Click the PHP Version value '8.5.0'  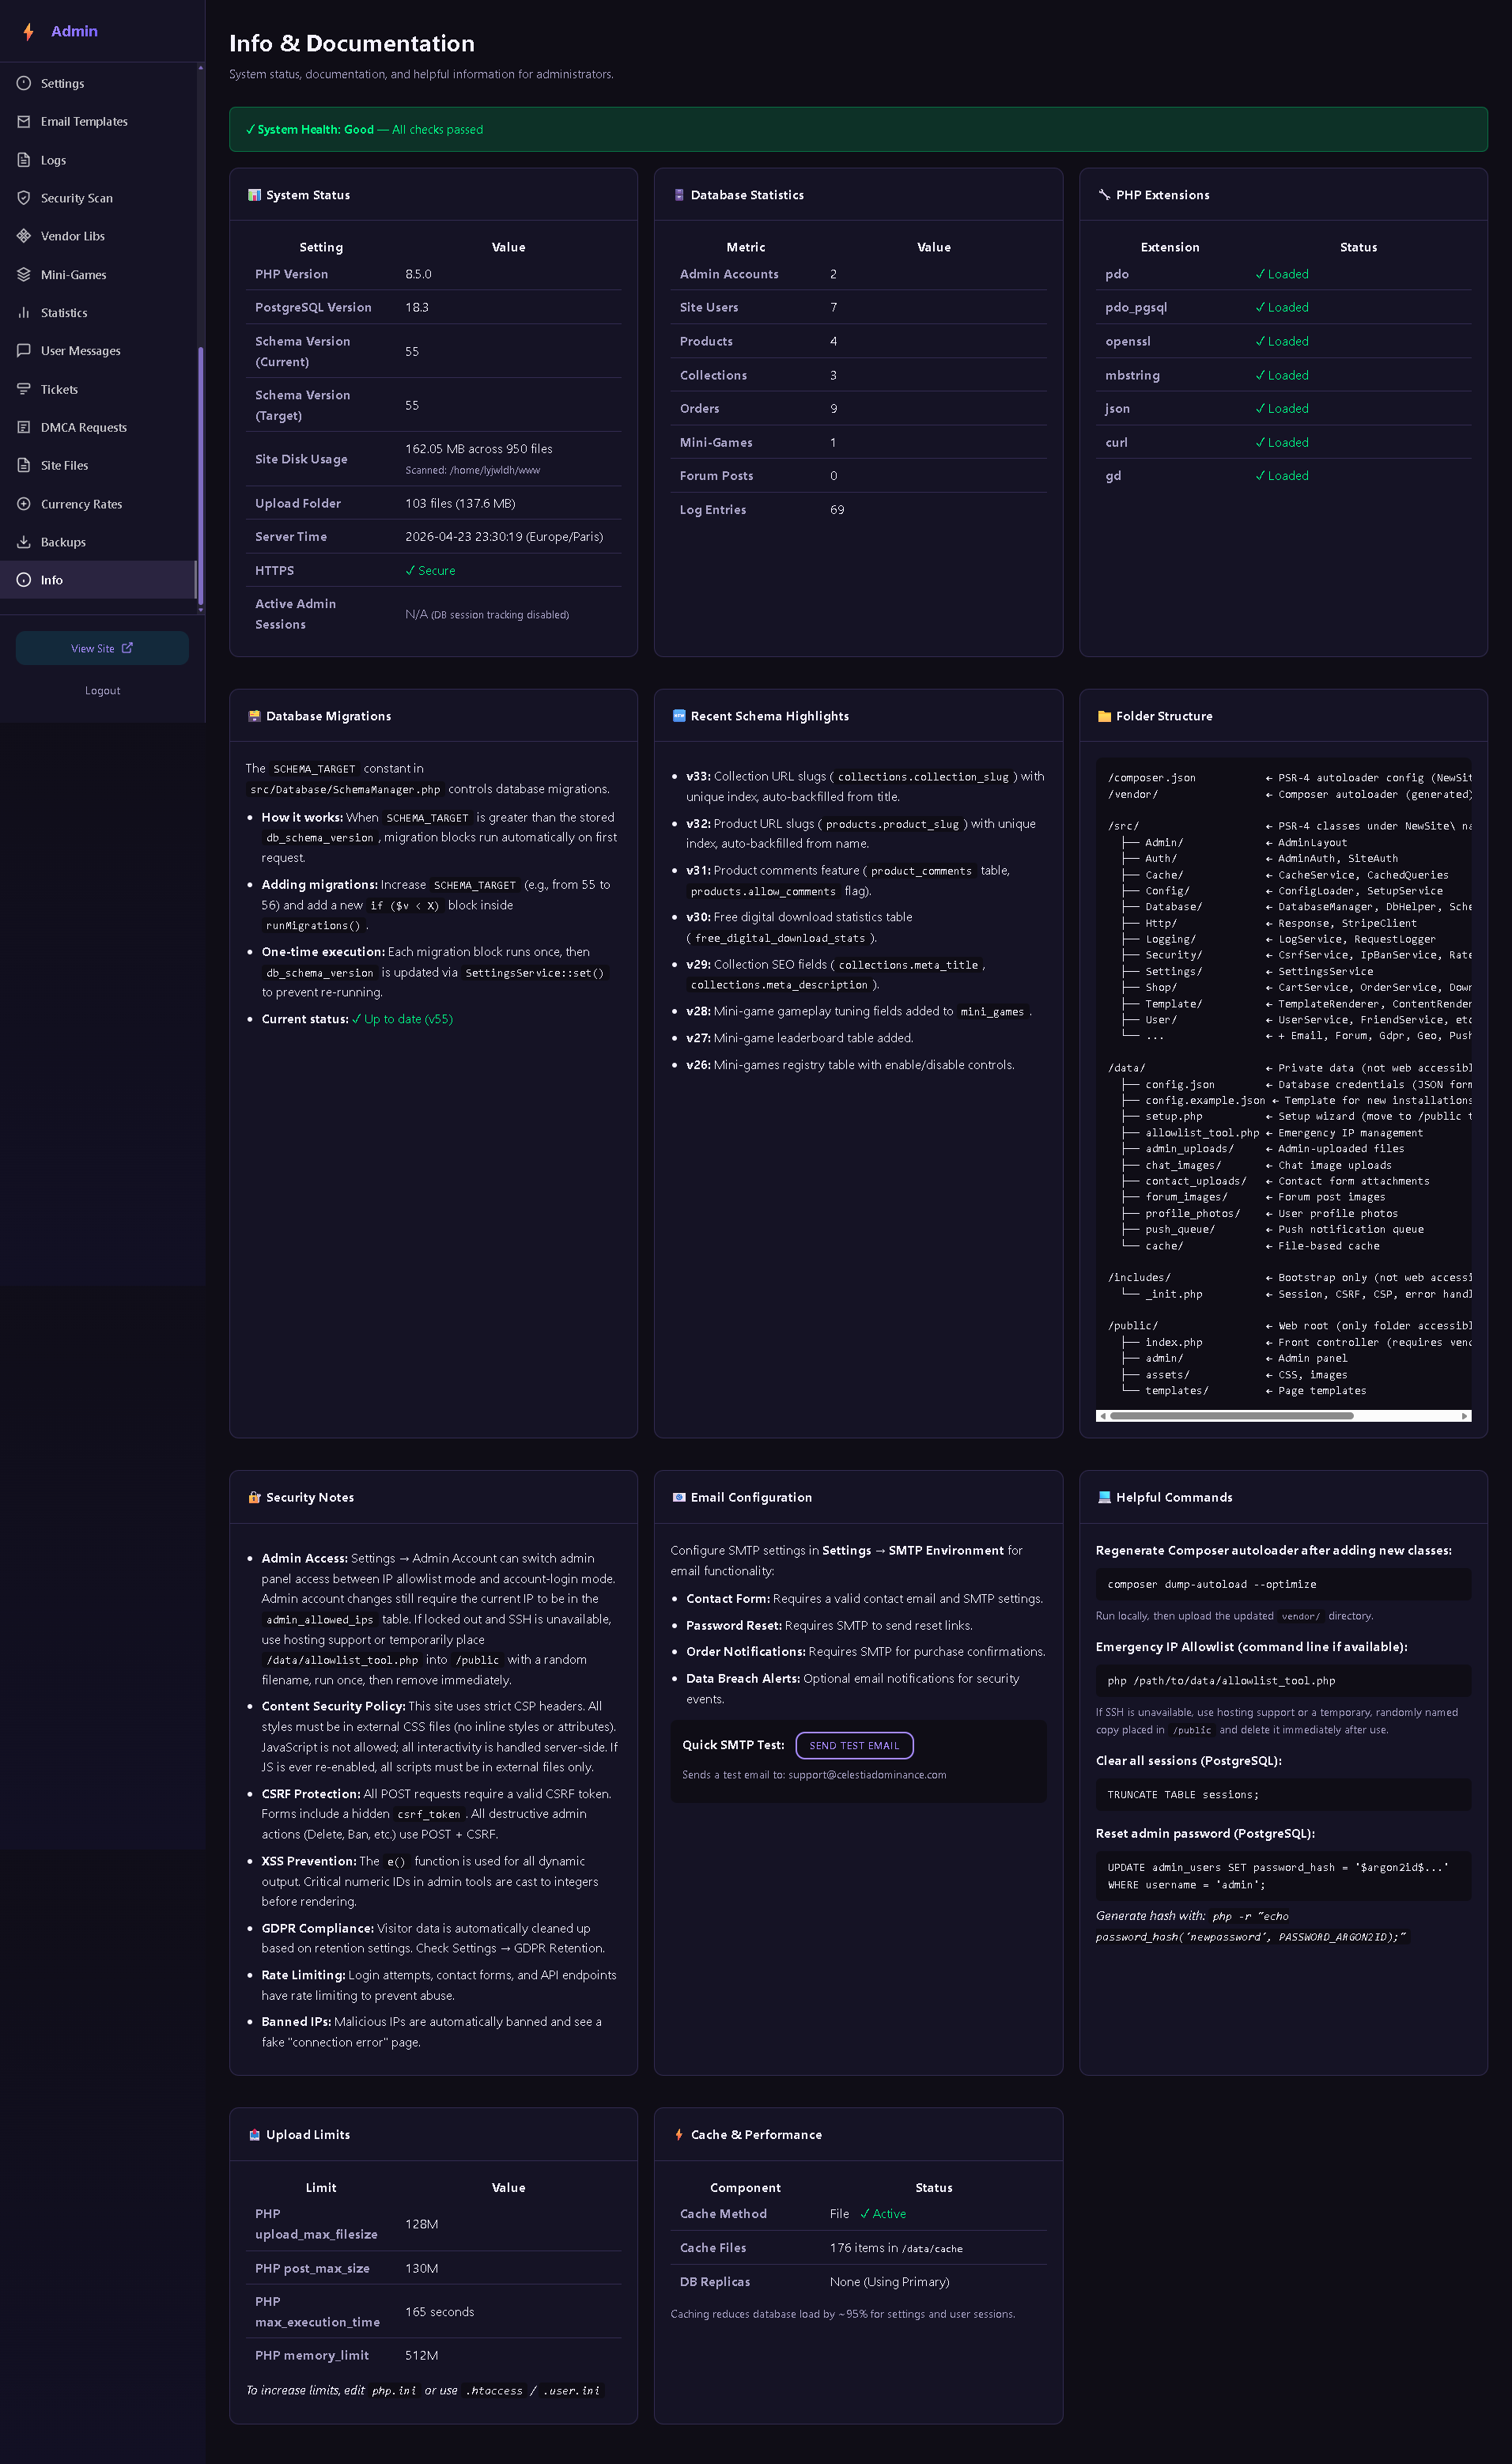coord(418,274)
